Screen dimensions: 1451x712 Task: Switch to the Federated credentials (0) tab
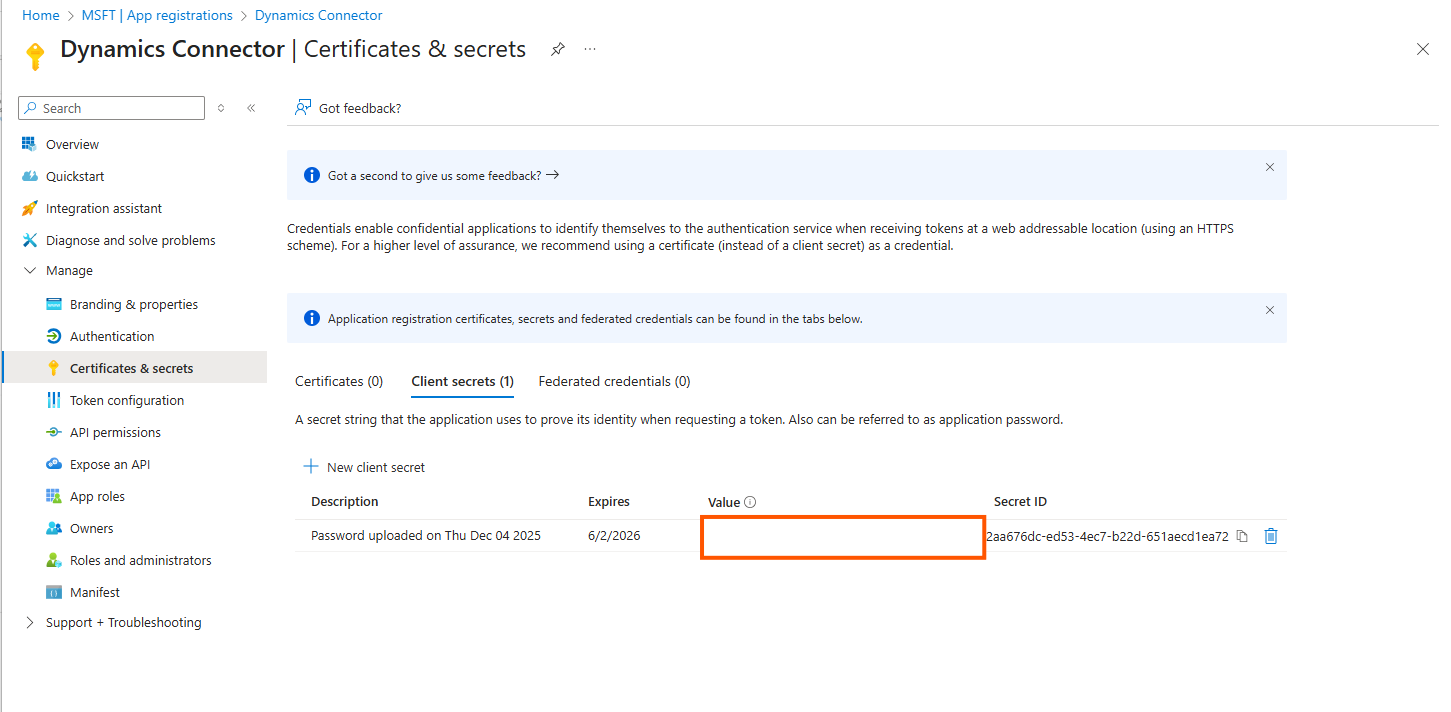(x=614, y=381)
